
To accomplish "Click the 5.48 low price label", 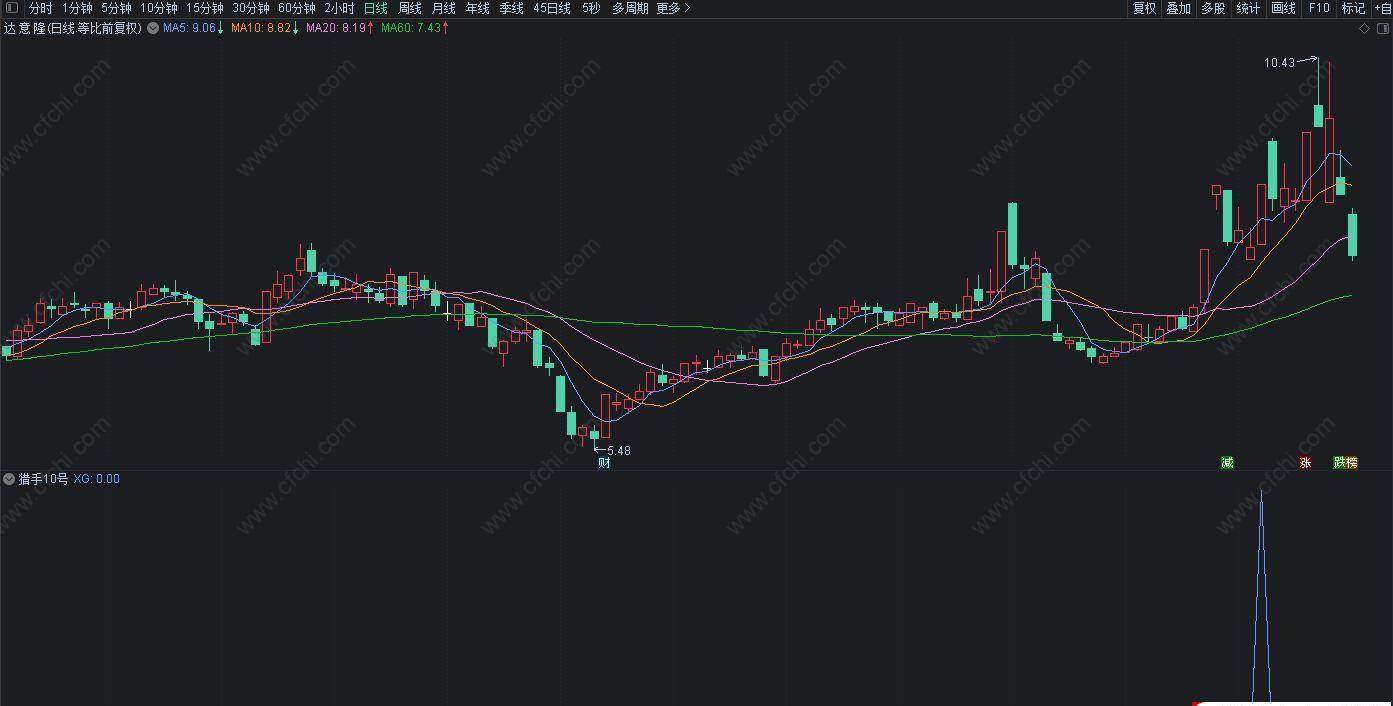I will point(619,450).
